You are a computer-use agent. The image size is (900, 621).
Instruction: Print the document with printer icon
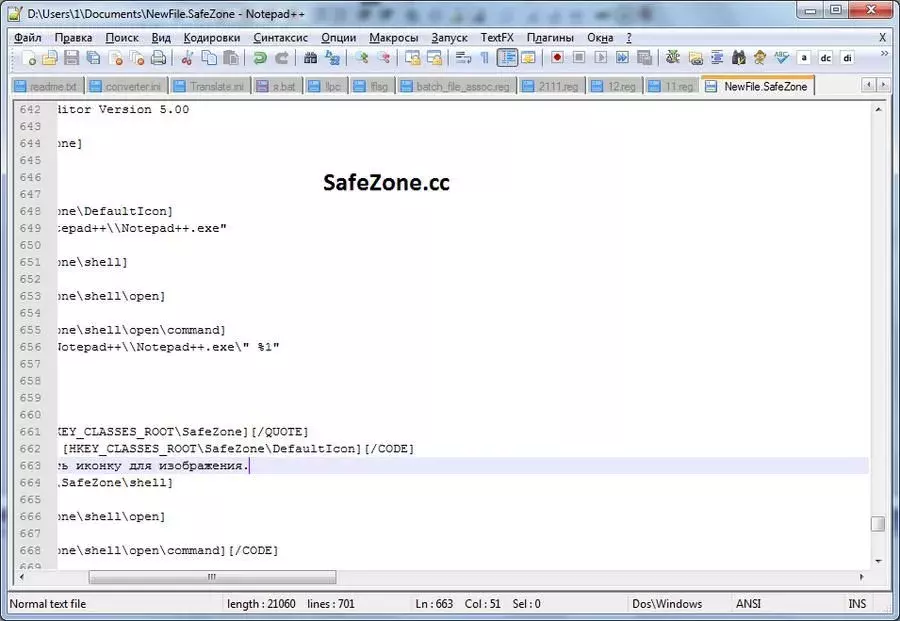coord(158,58)
